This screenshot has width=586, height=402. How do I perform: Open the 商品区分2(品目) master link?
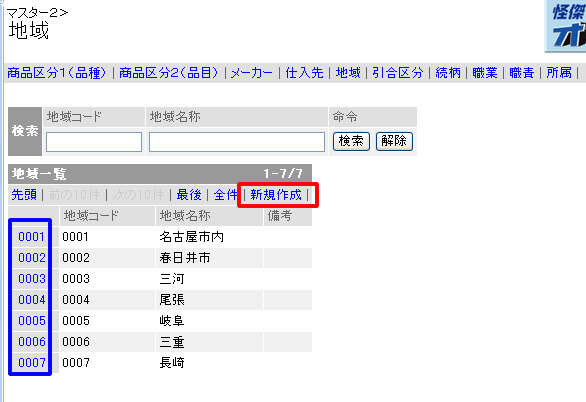(x=169, y=72)
